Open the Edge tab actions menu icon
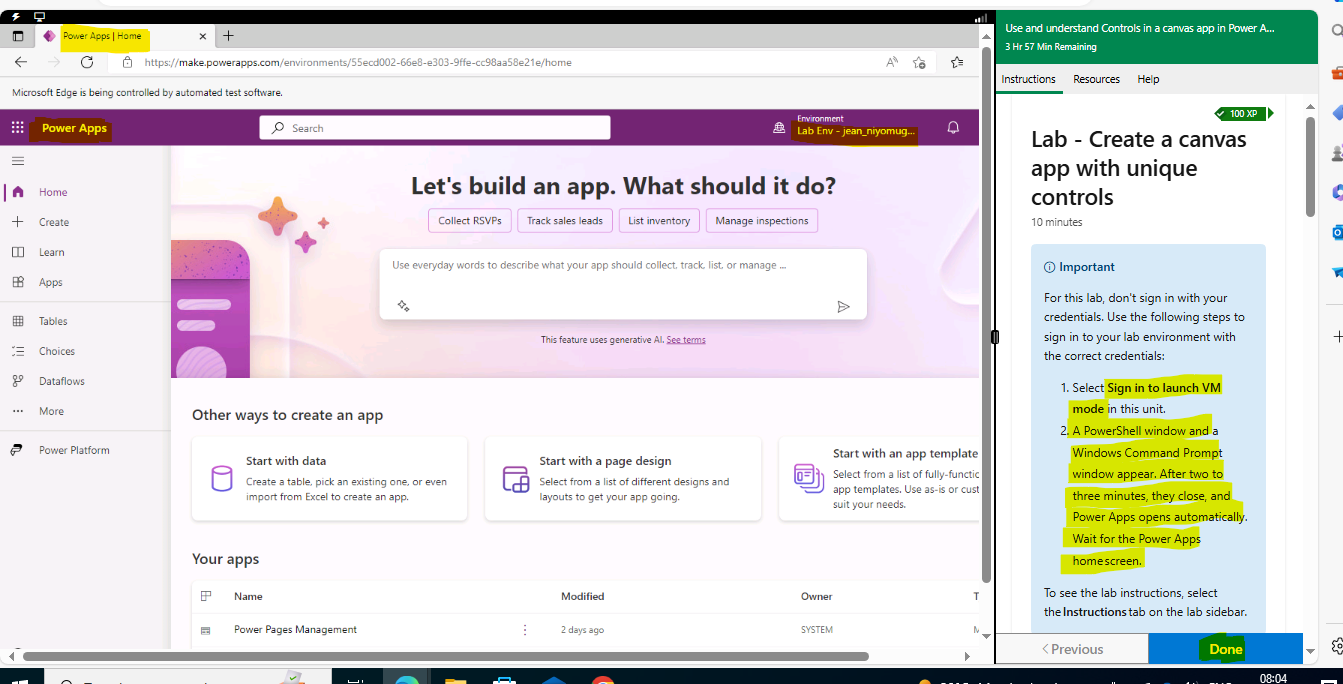 tap(17, 36)
